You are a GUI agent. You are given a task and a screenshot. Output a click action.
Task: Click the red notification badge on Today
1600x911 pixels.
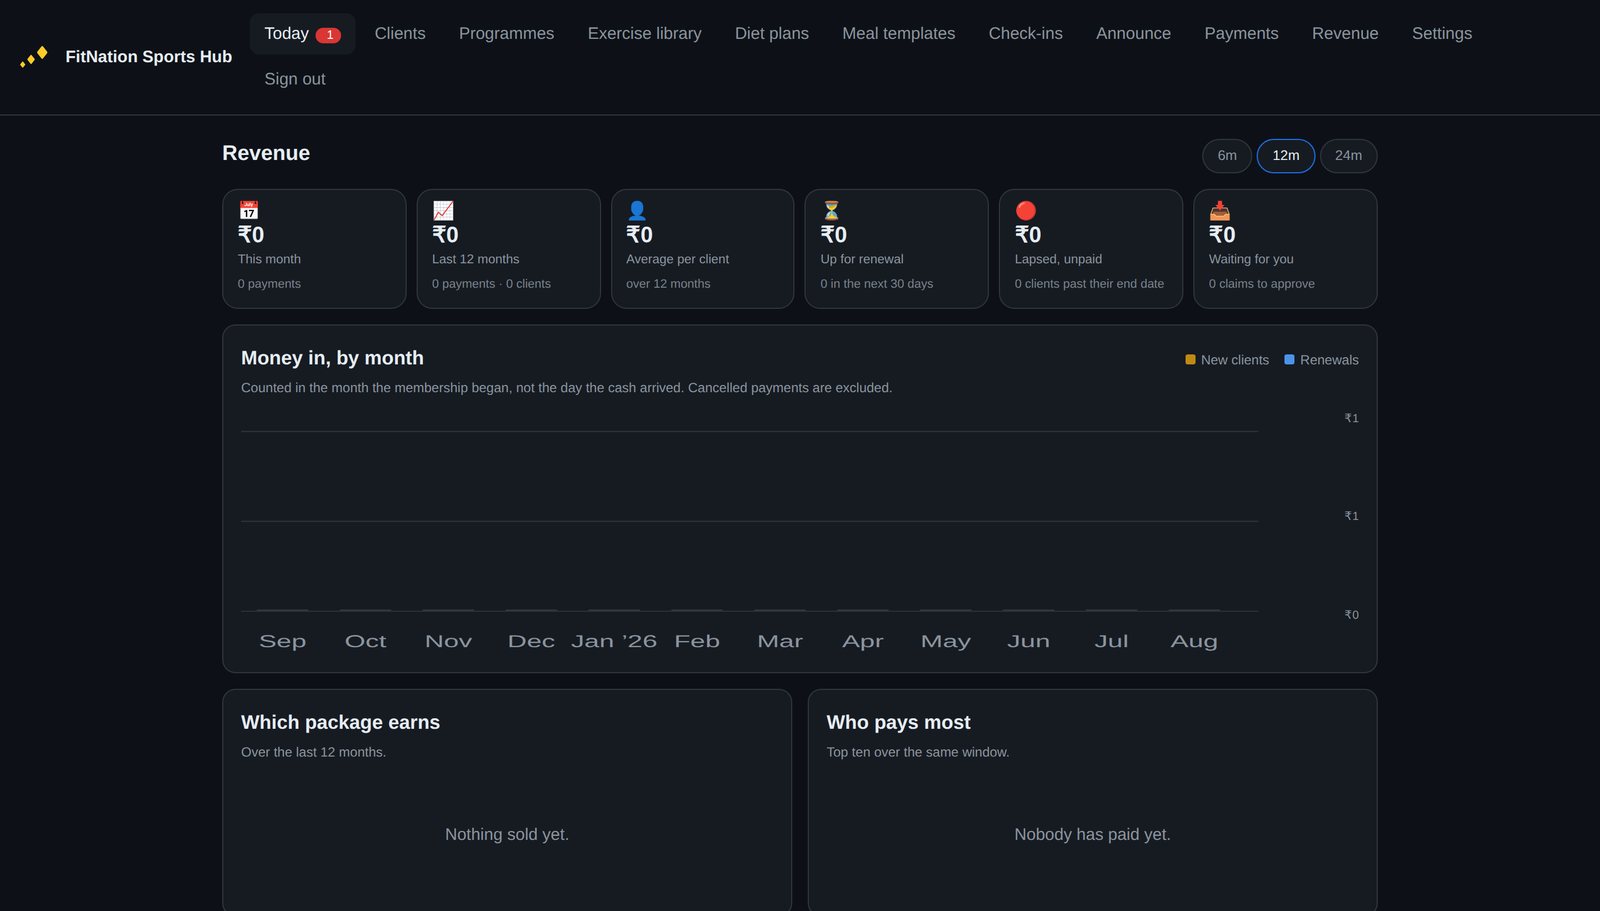328,35
